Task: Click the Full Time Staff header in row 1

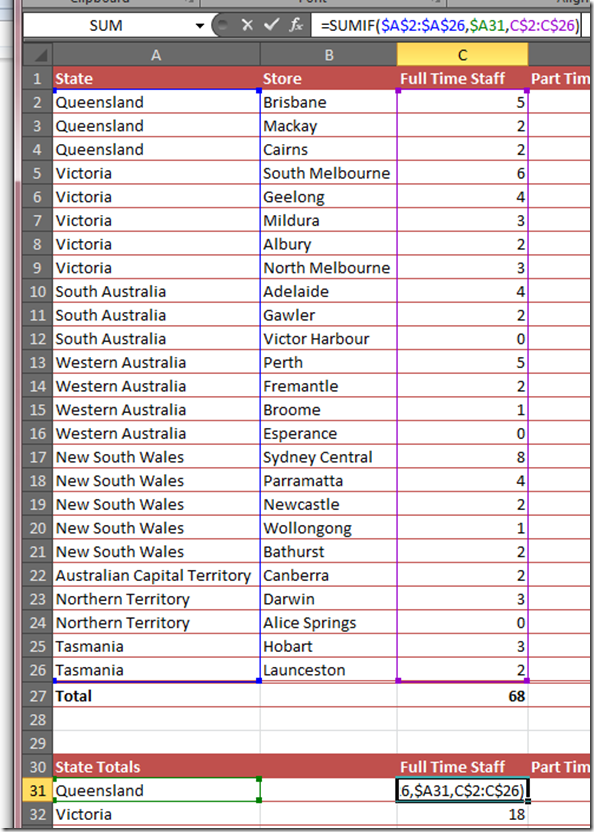Action: click(x=462, y=79)
